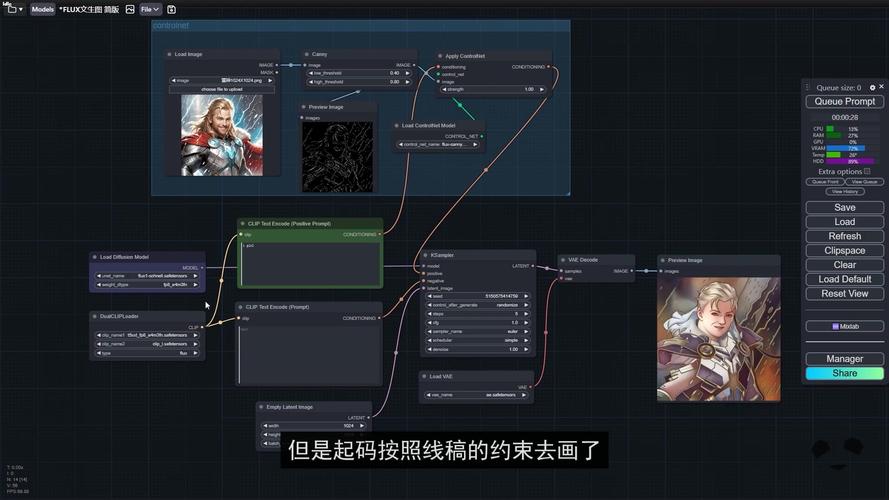Click the Load Default button
Image resolution: width=889 pixels, height=500 pixels.
(844, 279)
